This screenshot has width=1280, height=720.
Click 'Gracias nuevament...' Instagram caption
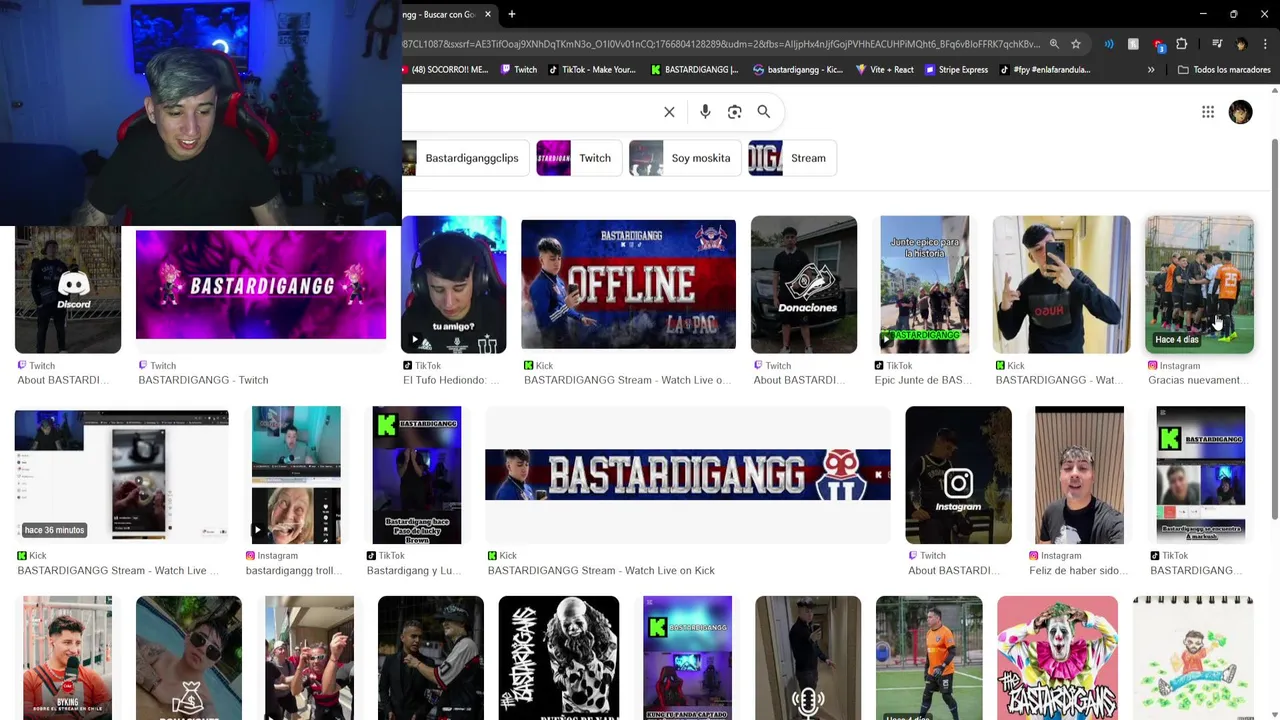click(1199, 380)
